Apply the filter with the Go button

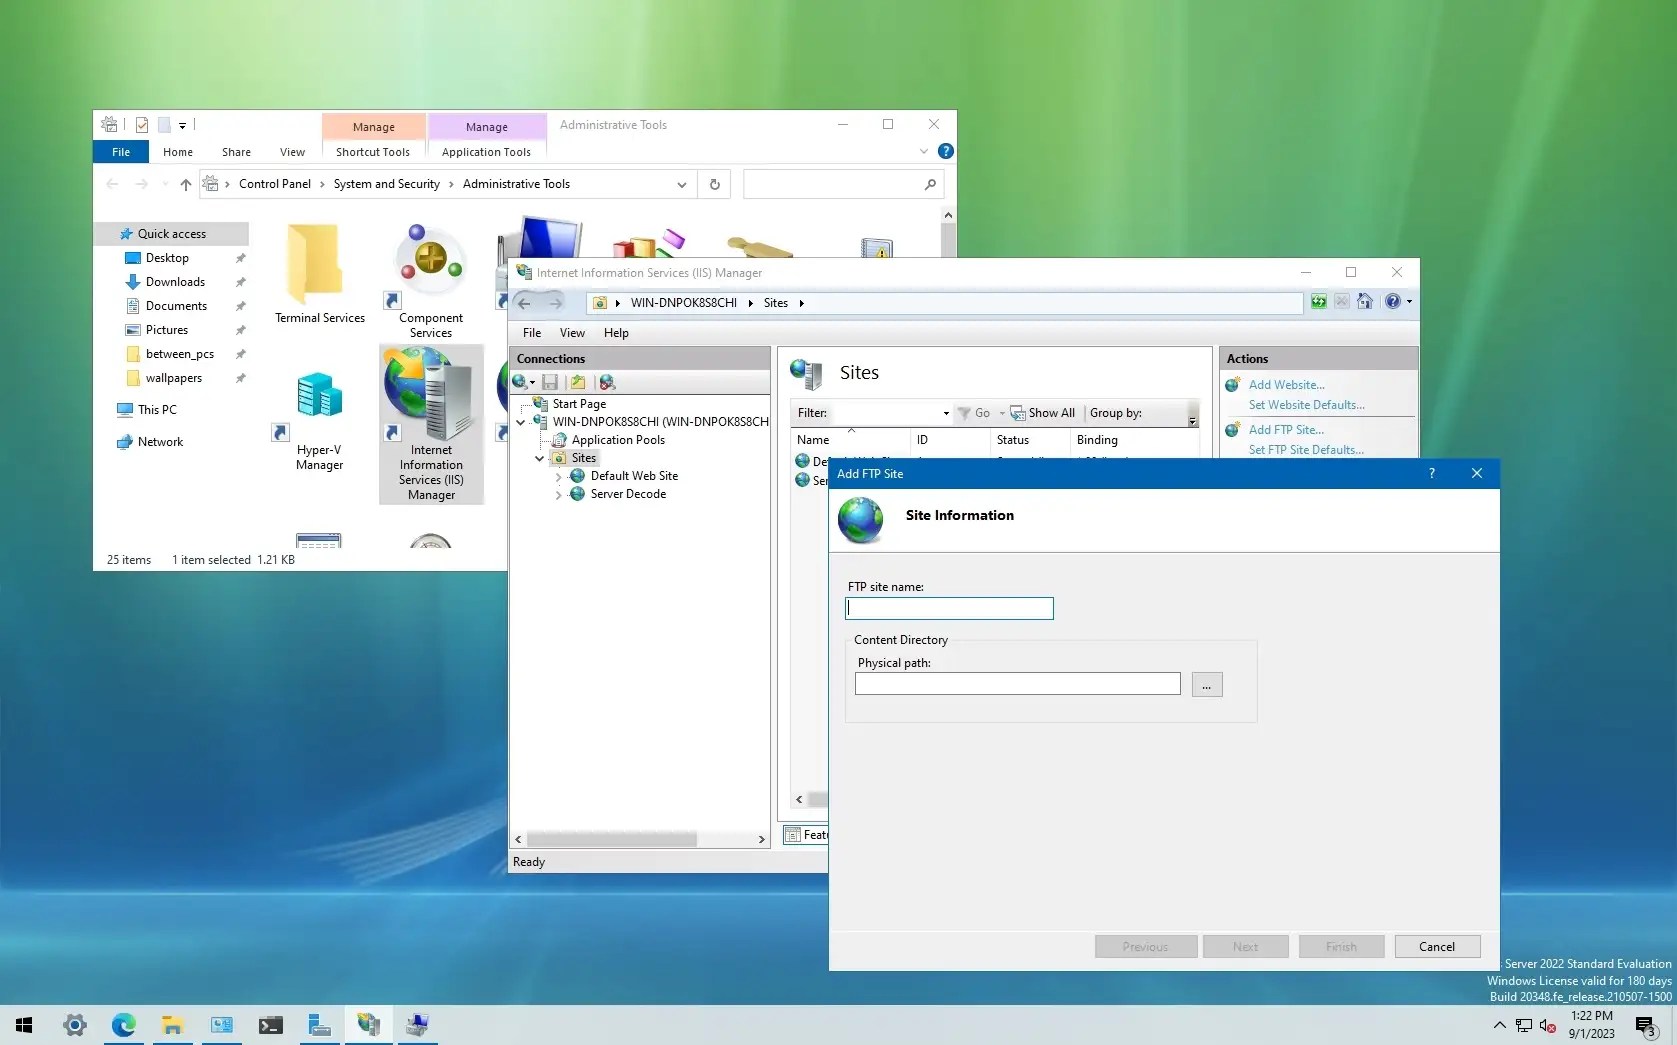977,412
